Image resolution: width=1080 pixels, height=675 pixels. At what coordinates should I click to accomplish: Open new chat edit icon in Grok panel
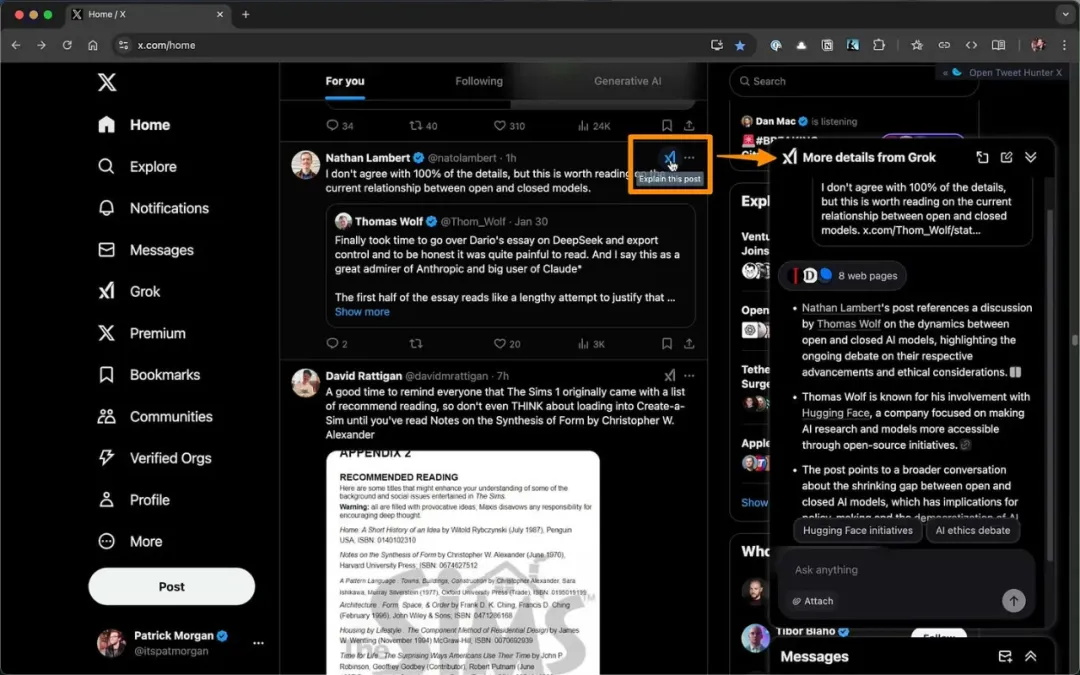pos(1006,157)
